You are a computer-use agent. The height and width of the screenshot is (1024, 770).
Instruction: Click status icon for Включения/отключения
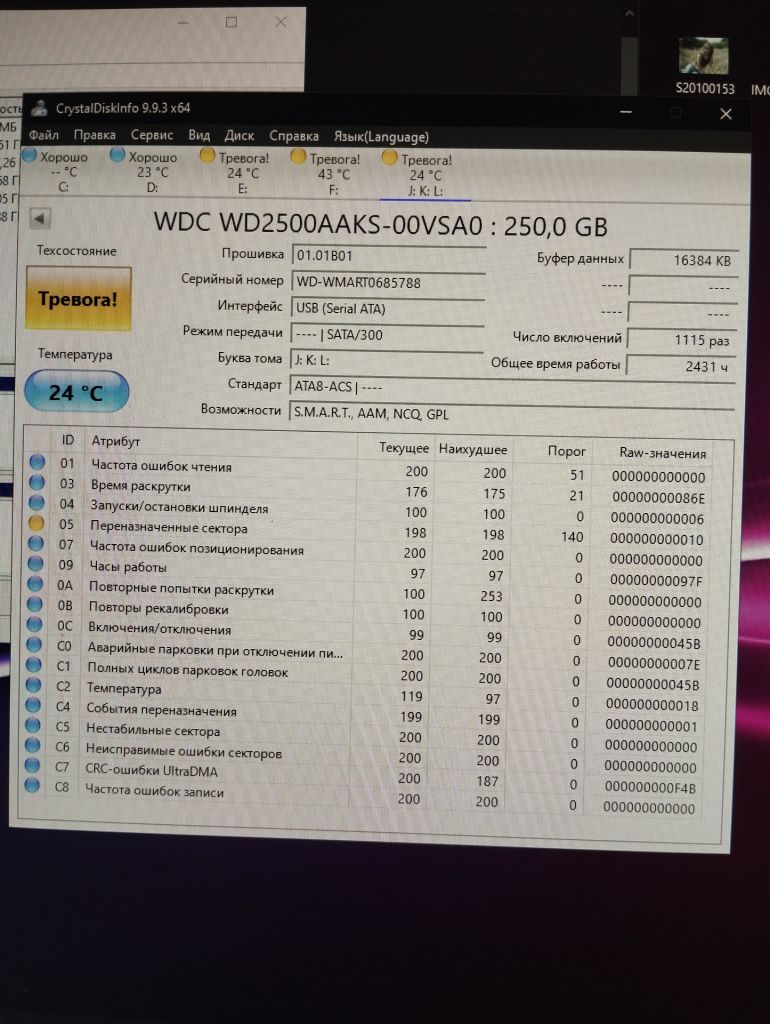click(35, 624)
